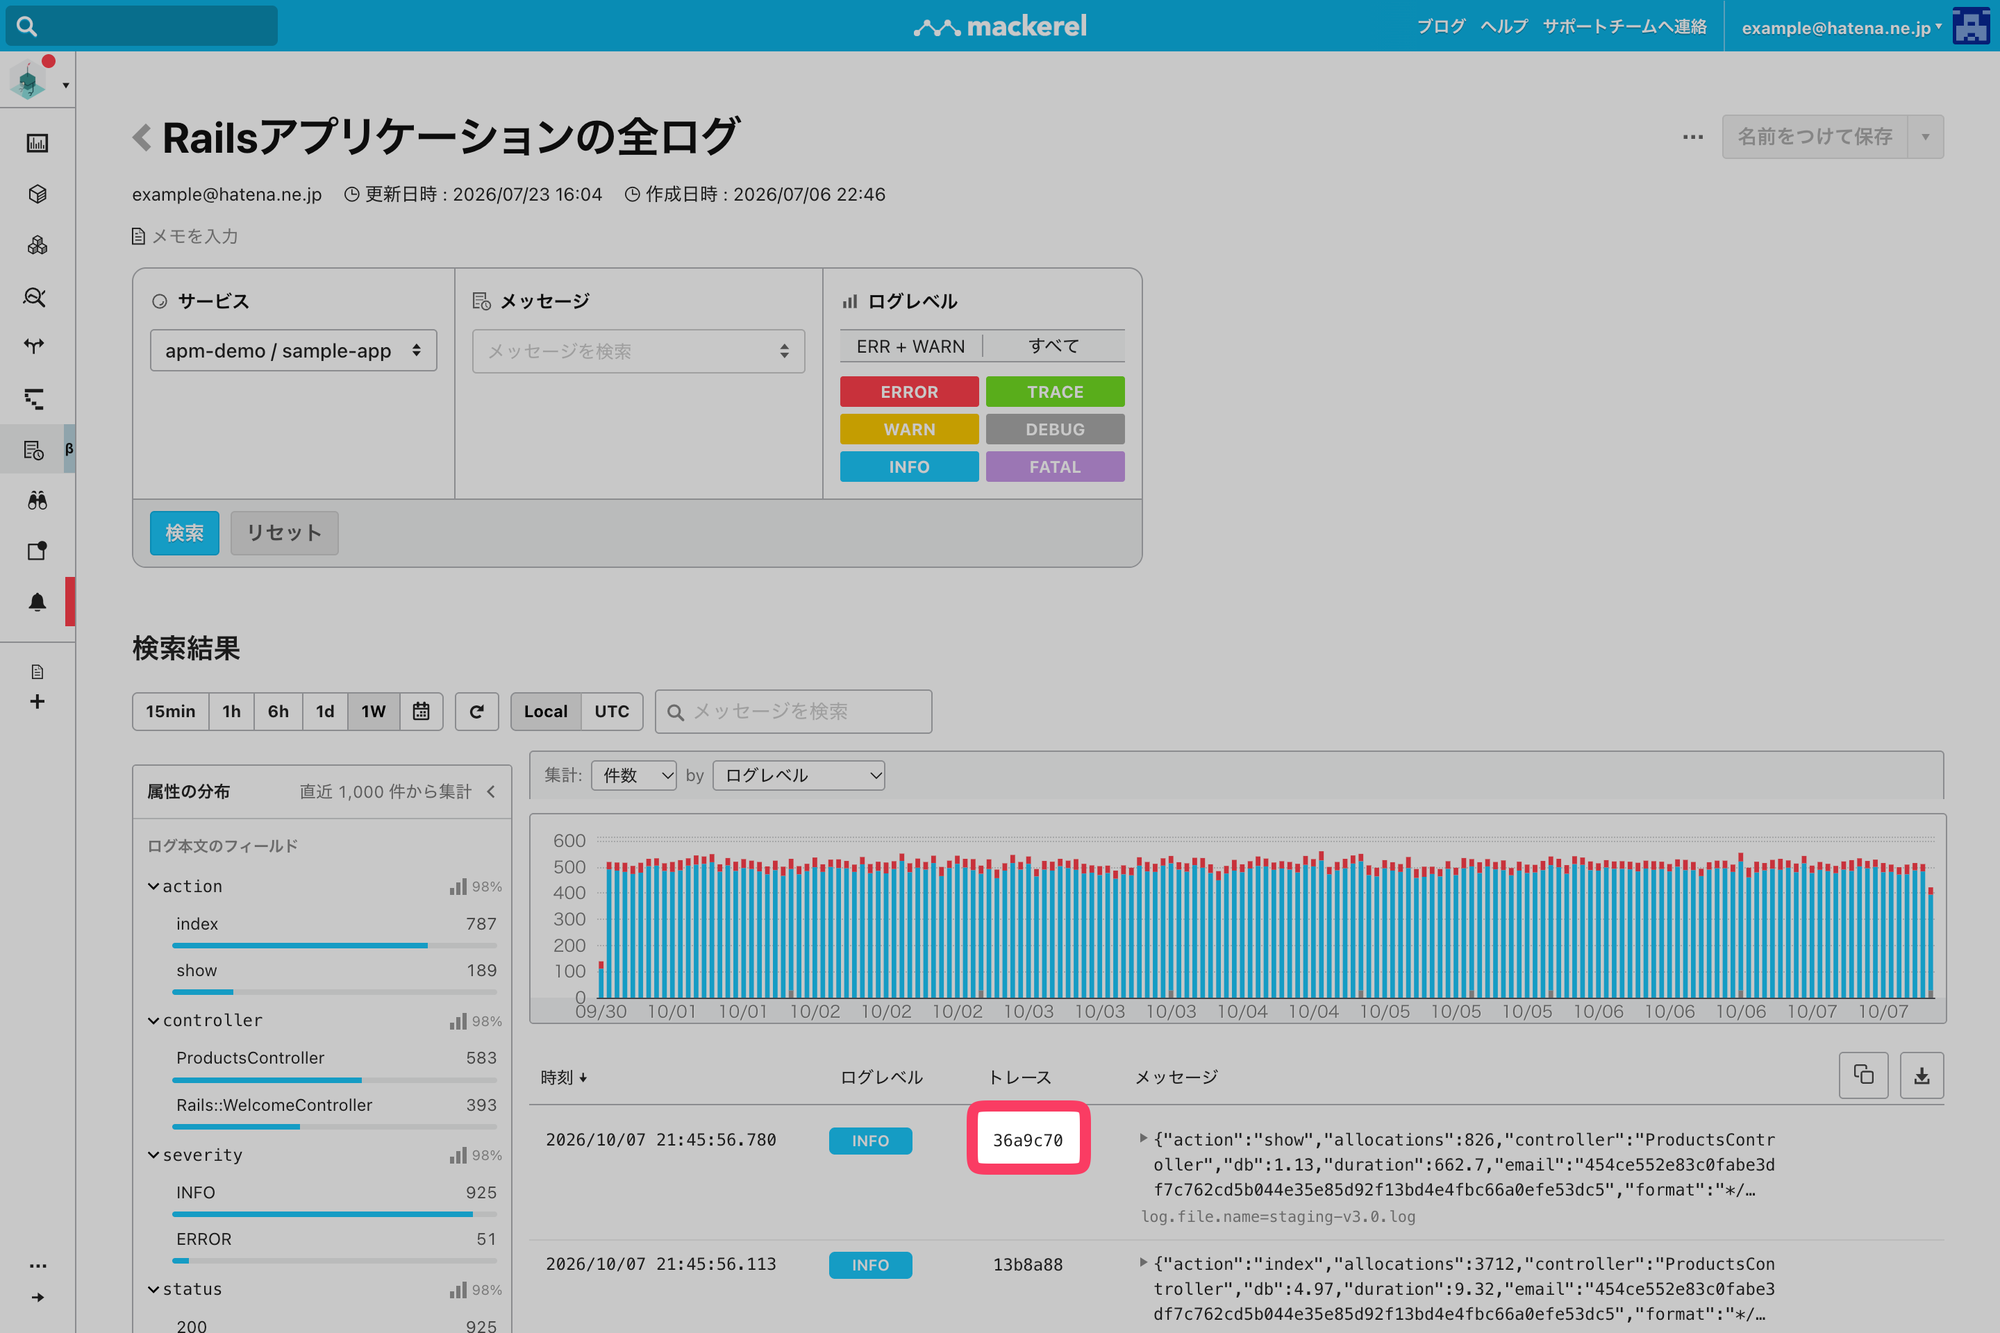Toggle the WARN log level filter
Viewport: 2000px width, 1333px height.
(x=909, y=429)
